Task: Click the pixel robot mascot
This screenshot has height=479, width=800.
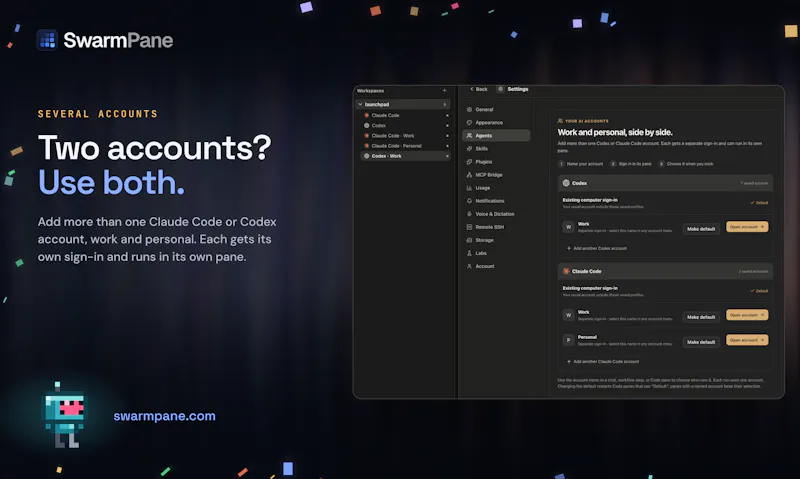Action: 64,415
